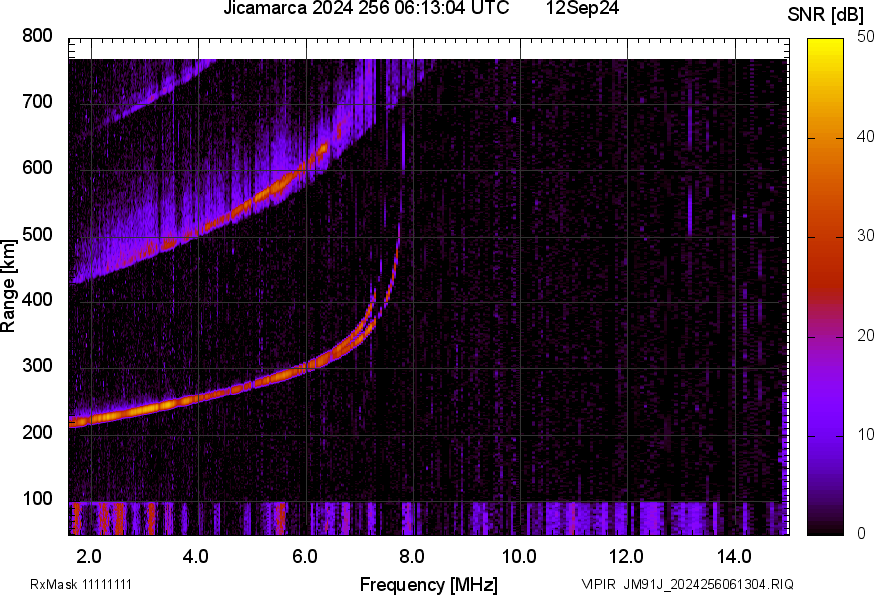
Task: Click the 2.0 tick on the frequency axis
Action: (x=90, y=555)
